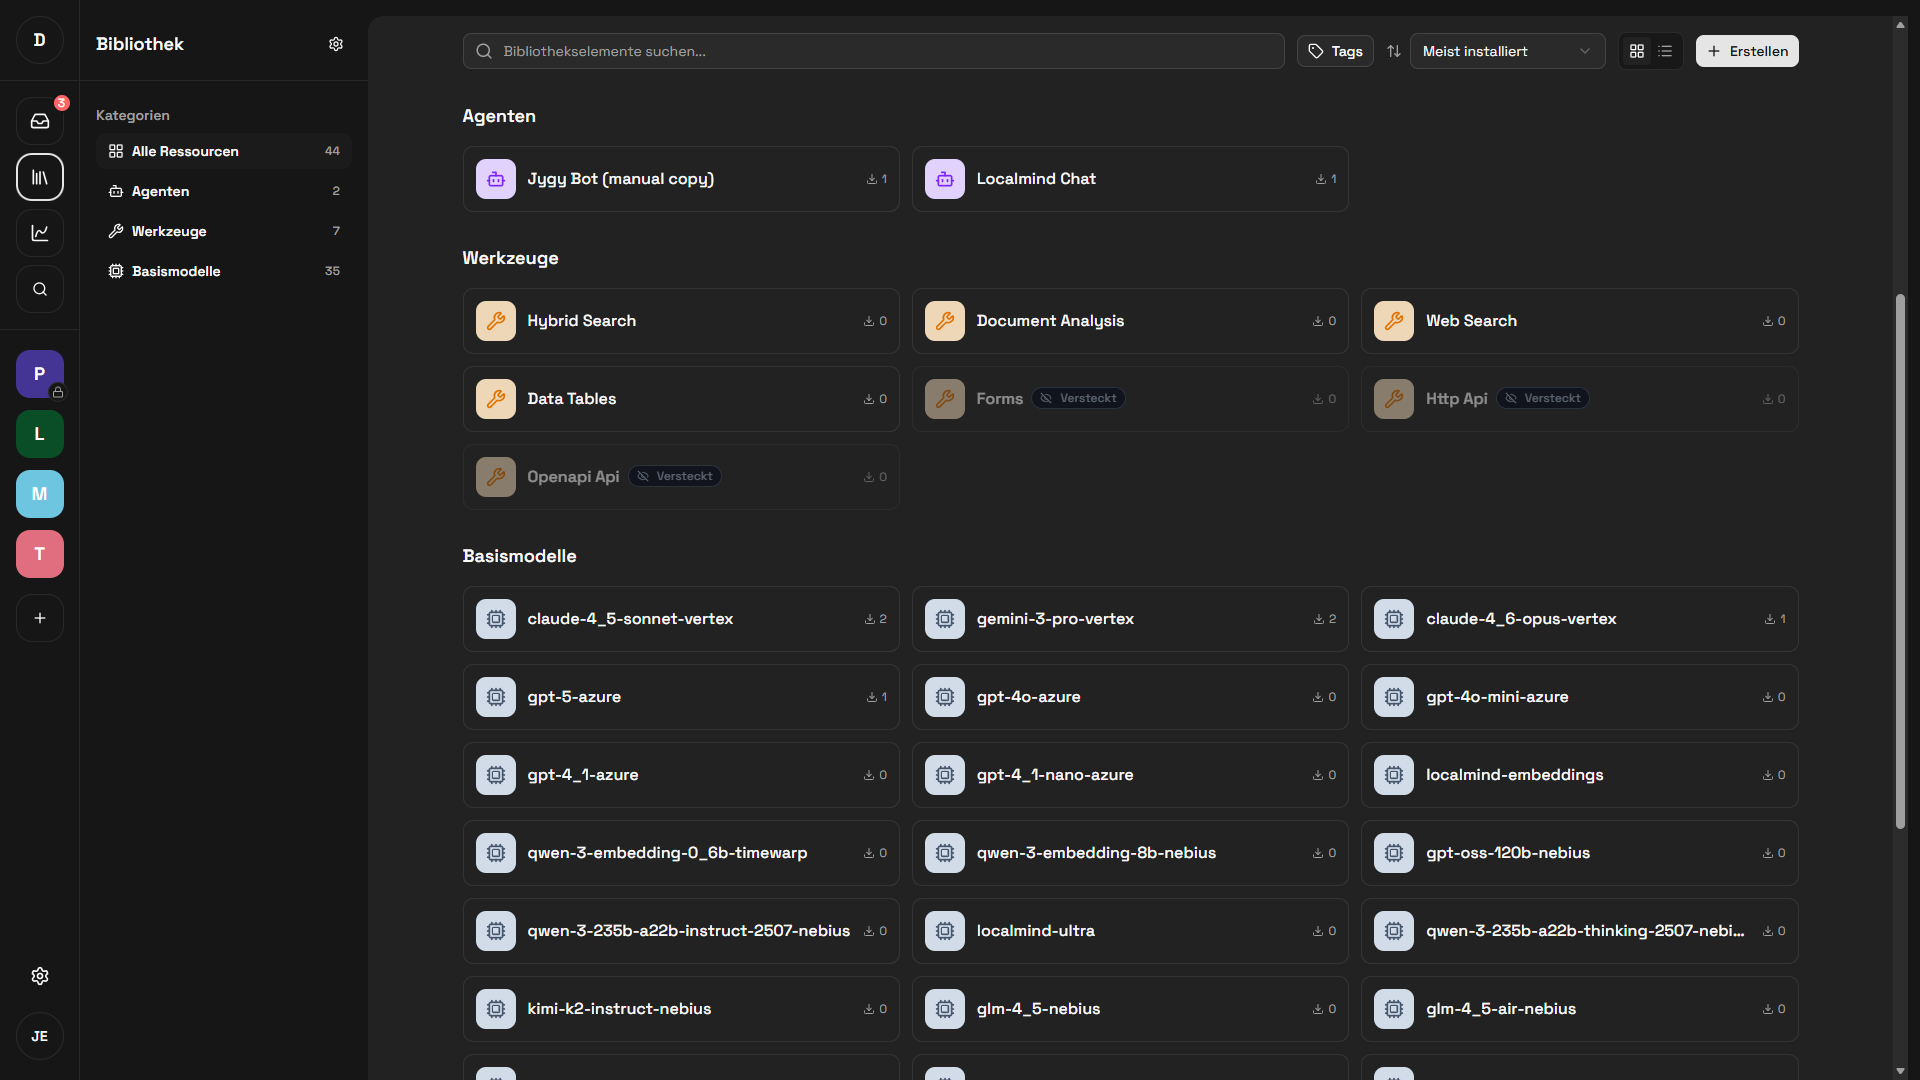This screenshot has height=1080, width=1920.
Task: Switch to grid view layout
Action: point(1637,51)
